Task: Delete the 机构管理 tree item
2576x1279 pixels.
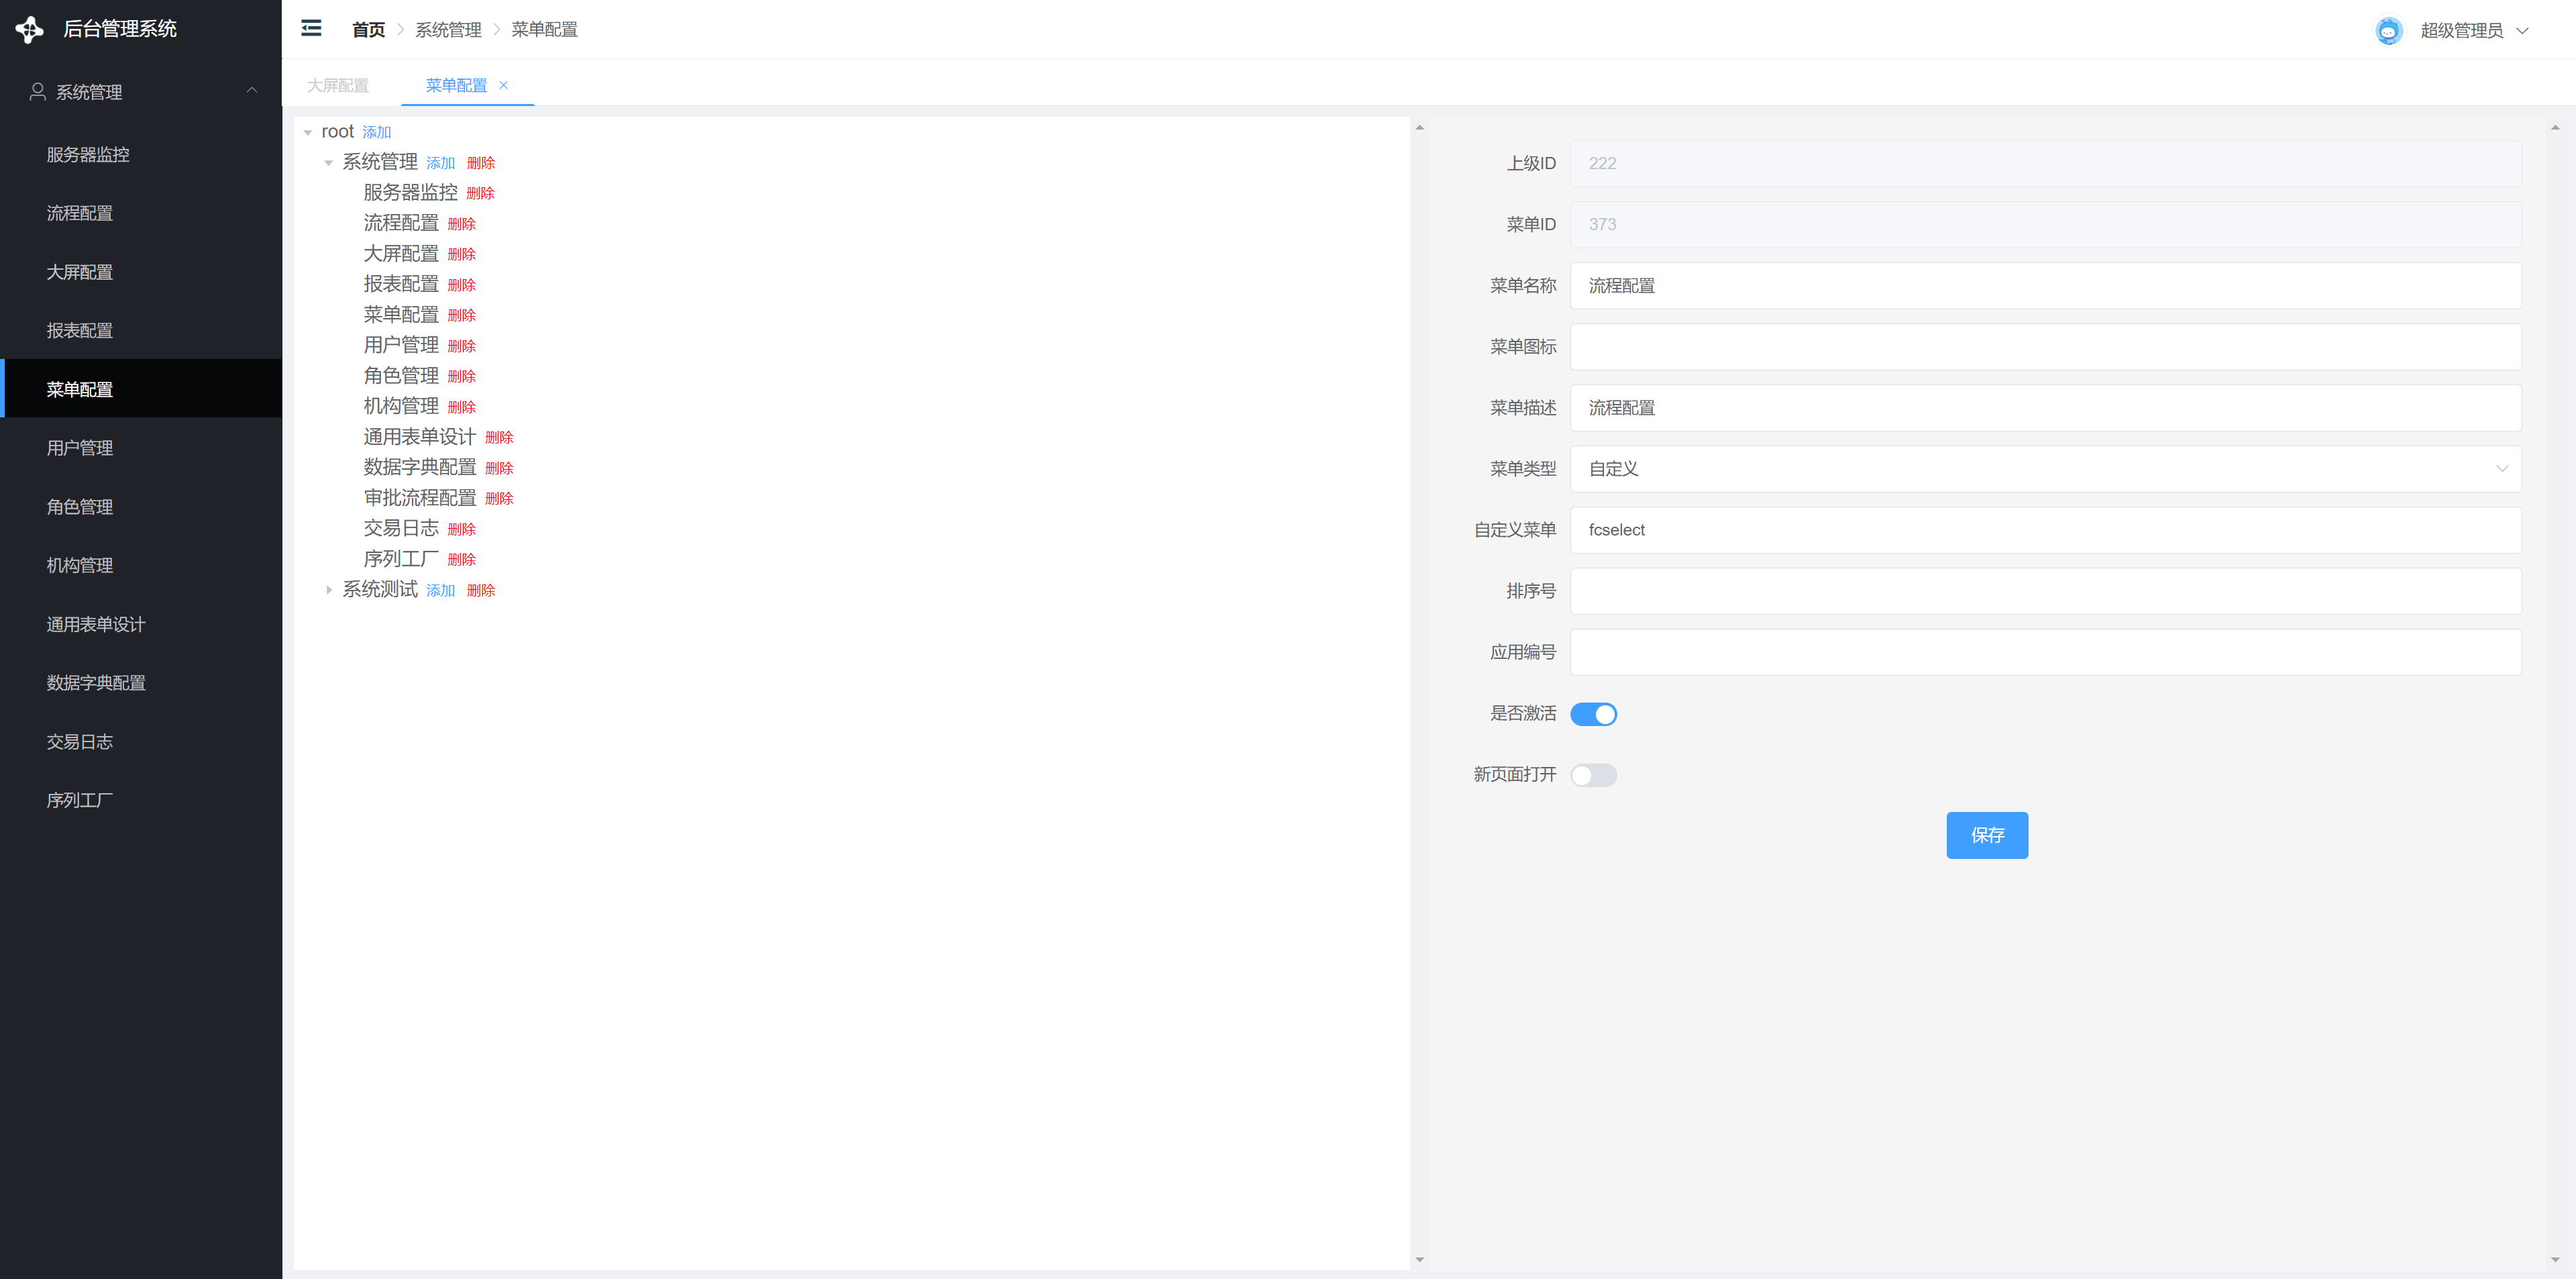Action: coord(462,407)
